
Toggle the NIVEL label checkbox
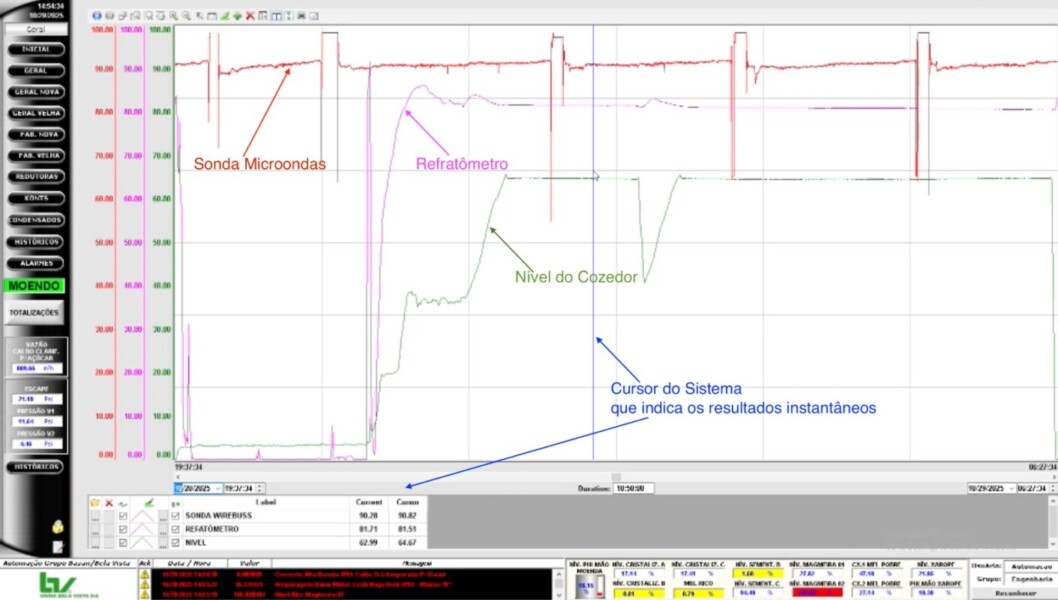176,542
